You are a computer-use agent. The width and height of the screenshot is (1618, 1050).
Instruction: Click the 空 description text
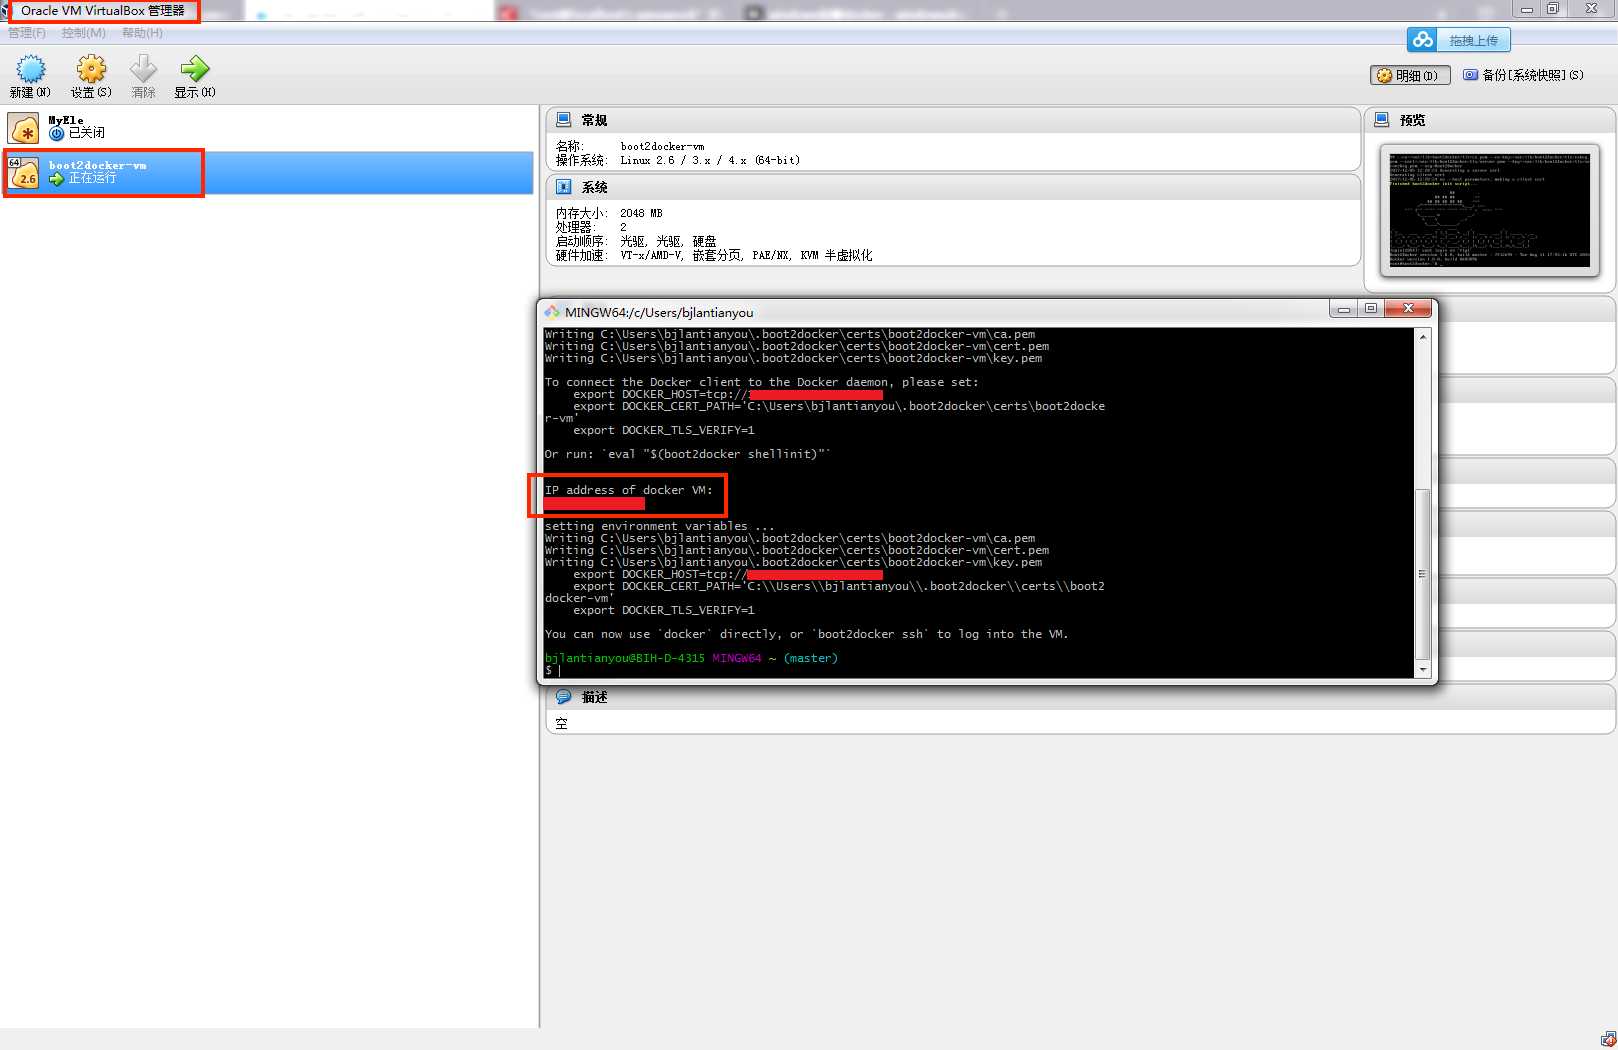[561, 723]
